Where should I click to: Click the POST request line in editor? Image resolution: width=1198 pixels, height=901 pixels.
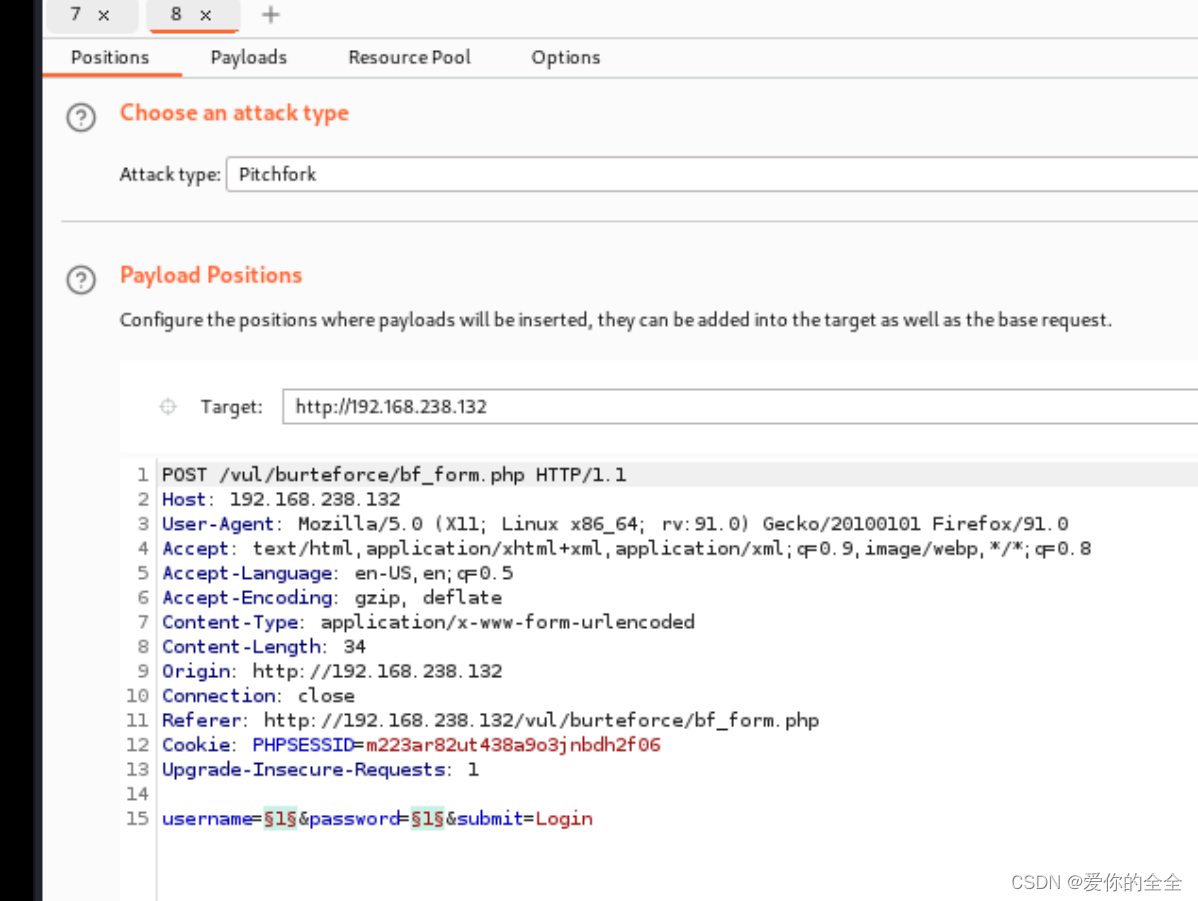394,475
